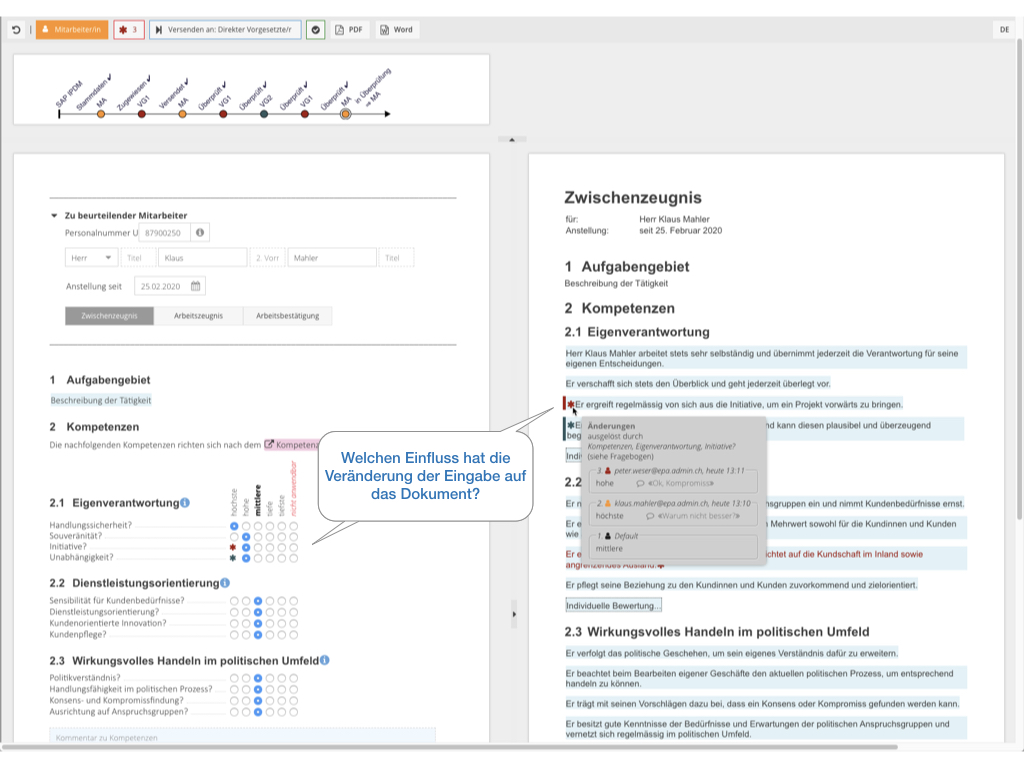Click the first Titel field

coord(138,258)
